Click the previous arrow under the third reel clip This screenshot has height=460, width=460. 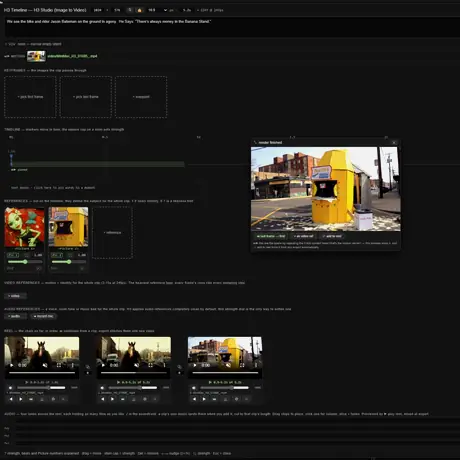pyautogui.click(x=194, y=399)
